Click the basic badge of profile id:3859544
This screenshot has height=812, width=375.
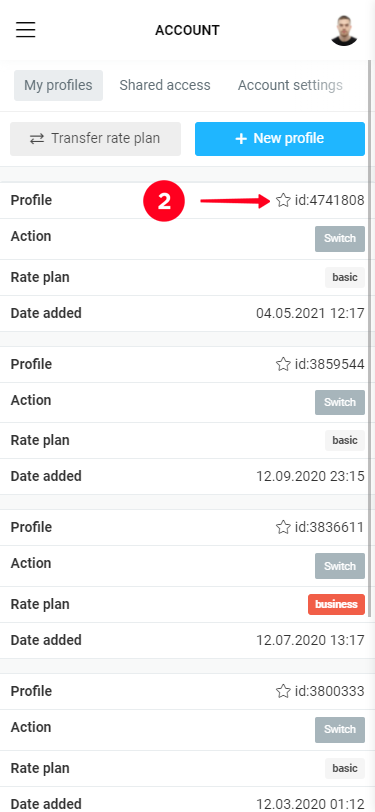[x=345, y=441]
